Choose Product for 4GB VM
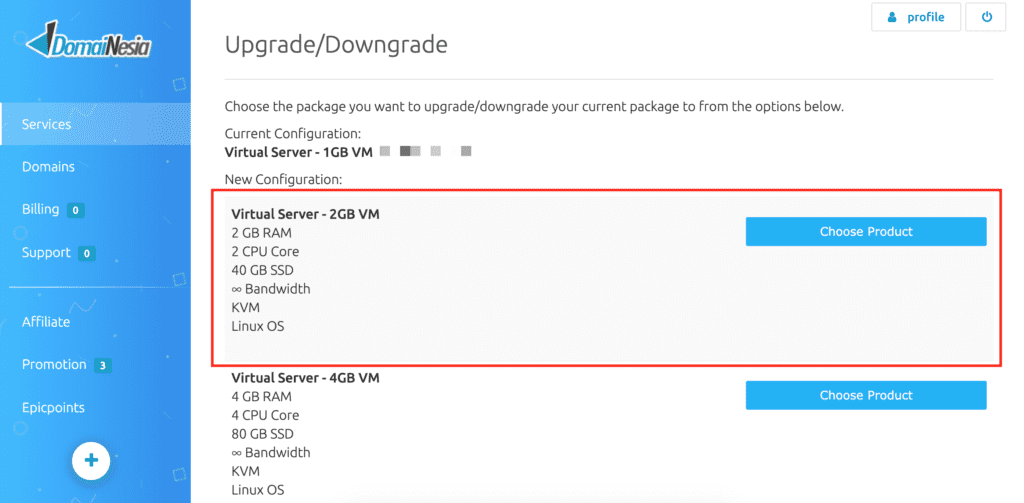 [x=866, y=395]
